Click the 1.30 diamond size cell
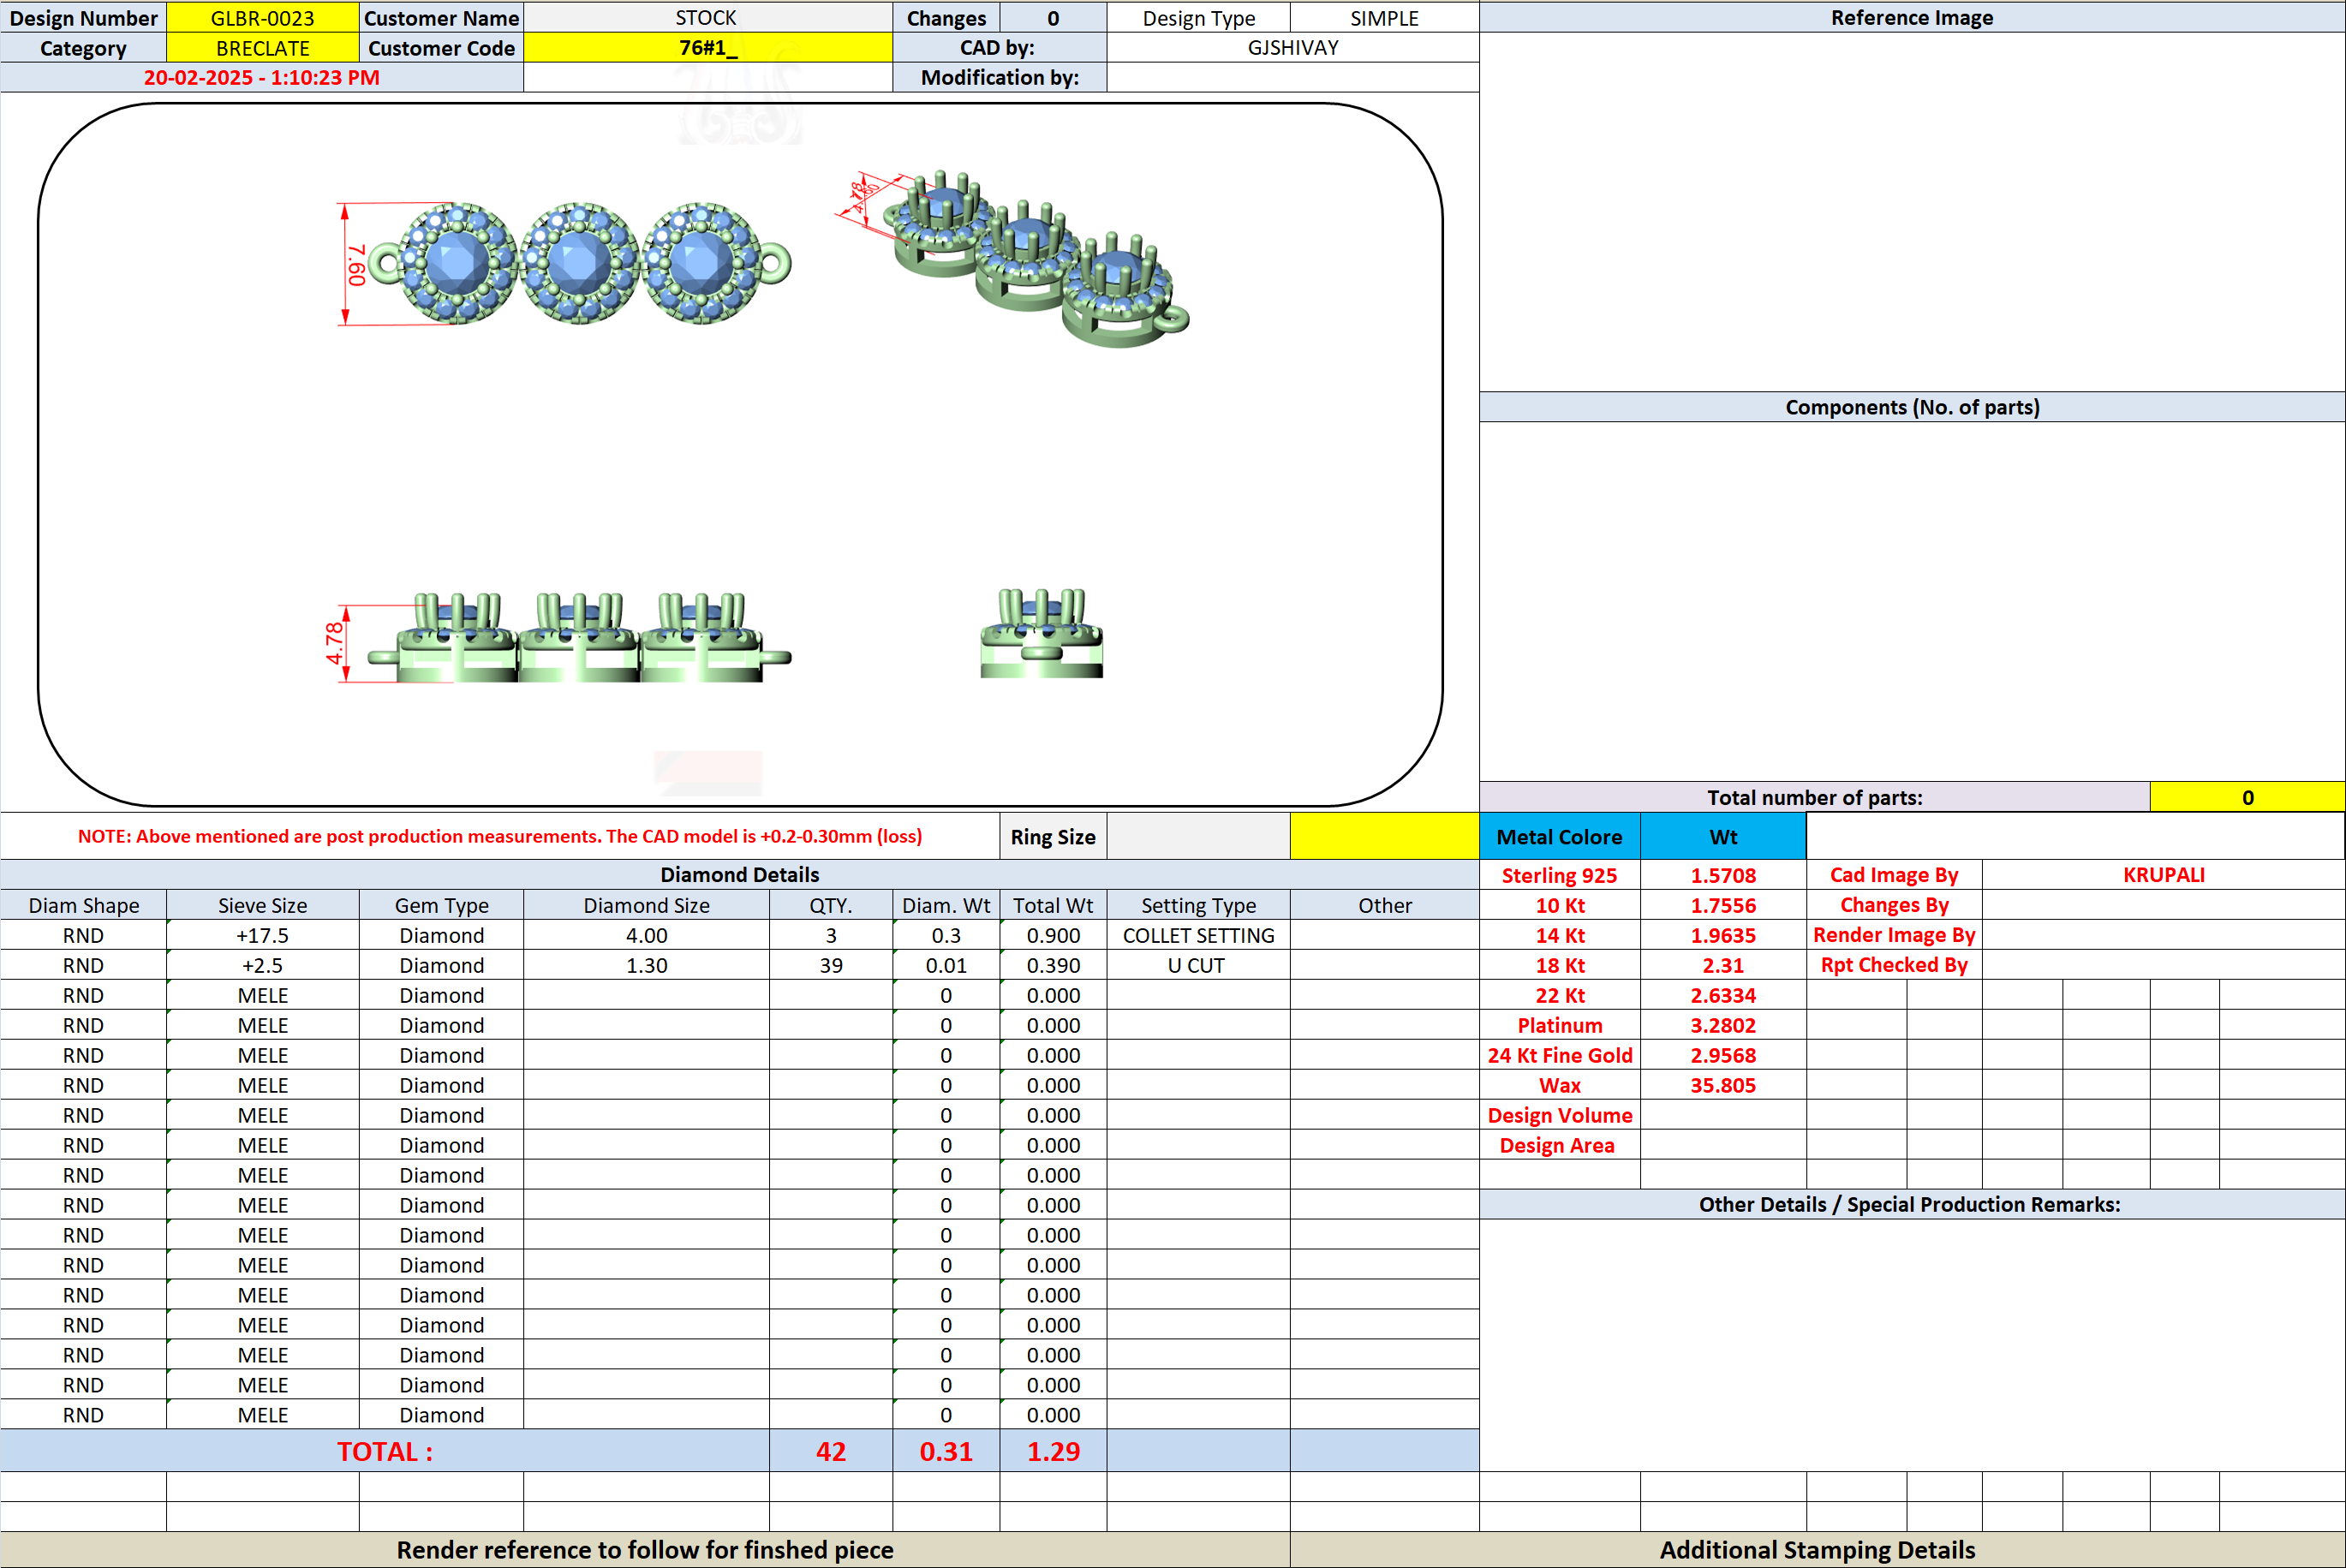The image size is (2346, 1568). tap(646, 965)
